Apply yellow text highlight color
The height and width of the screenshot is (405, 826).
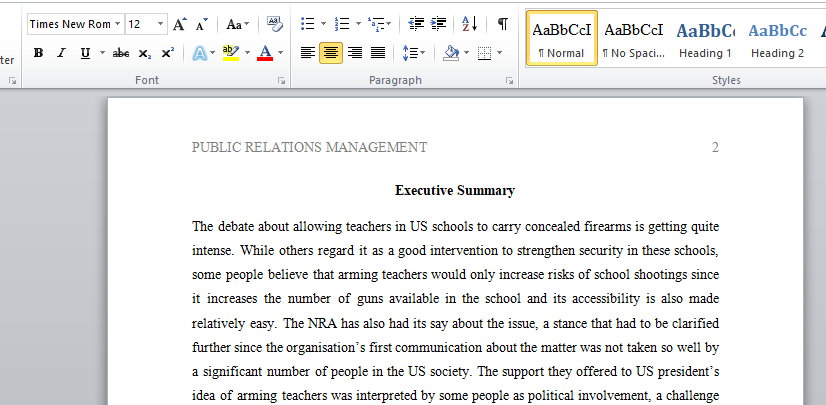(231, 53)
